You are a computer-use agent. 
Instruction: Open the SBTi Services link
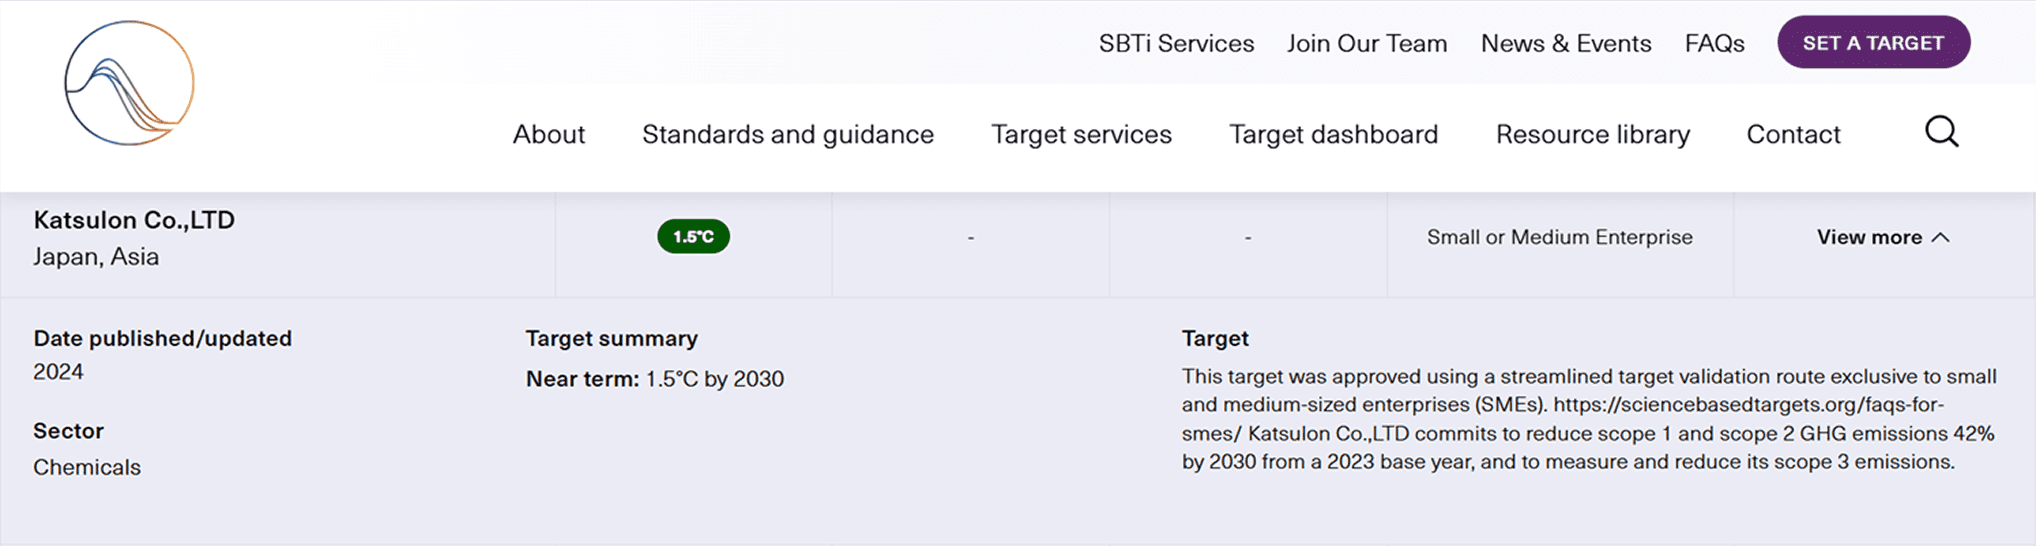point(1176,43)
